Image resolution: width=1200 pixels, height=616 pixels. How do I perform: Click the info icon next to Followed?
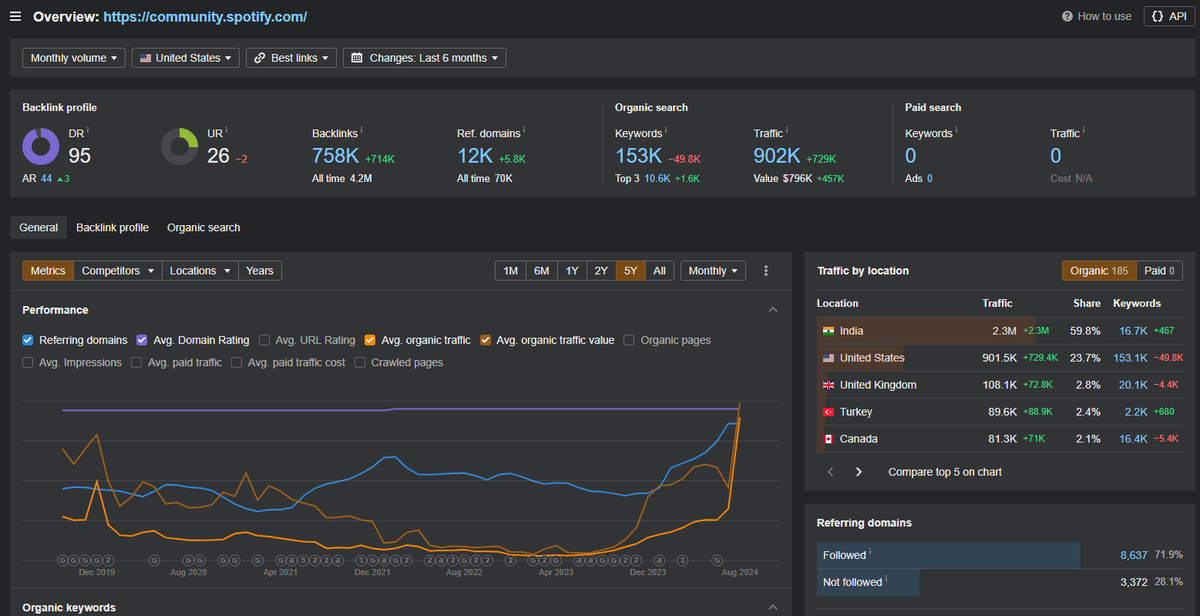tap(871, 553)
